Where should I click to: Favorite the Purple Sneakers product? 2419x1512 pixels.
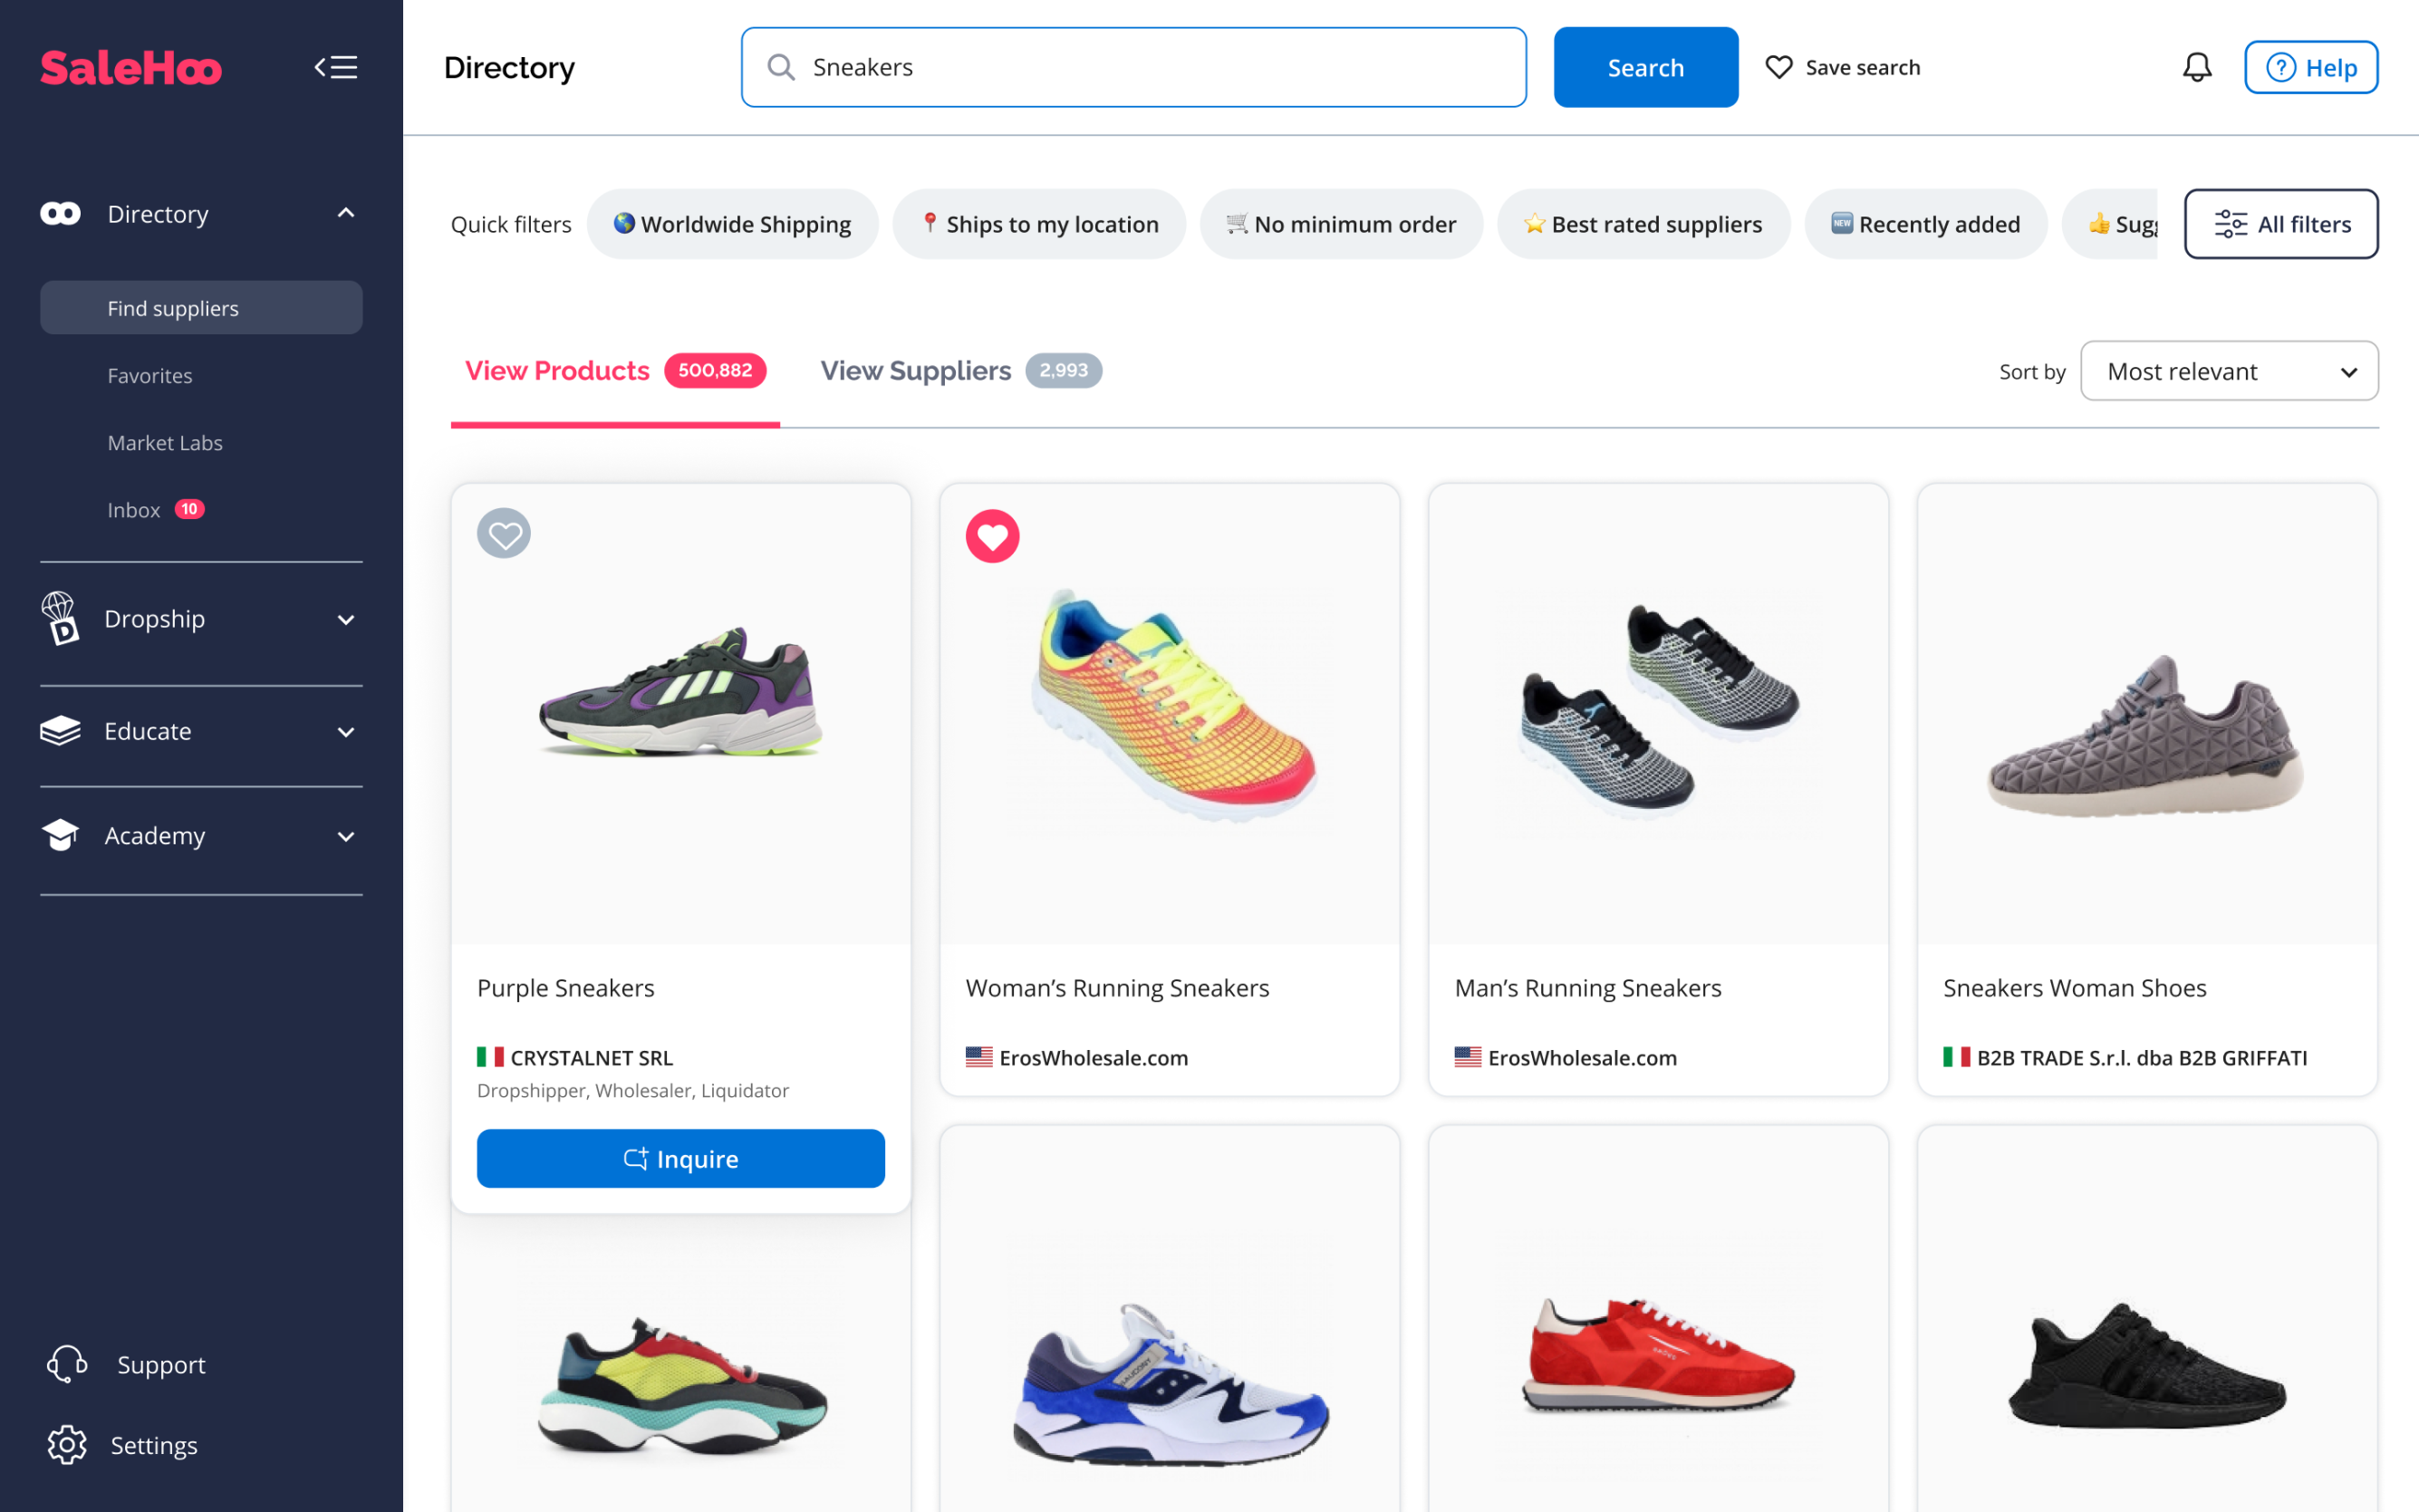[504, 534]
